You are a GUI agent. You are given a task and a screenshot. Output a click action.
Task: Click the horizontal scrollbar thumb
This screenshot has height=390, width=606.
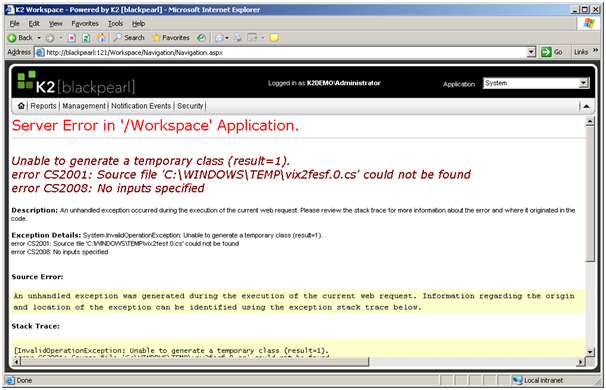tap(195, 362)
